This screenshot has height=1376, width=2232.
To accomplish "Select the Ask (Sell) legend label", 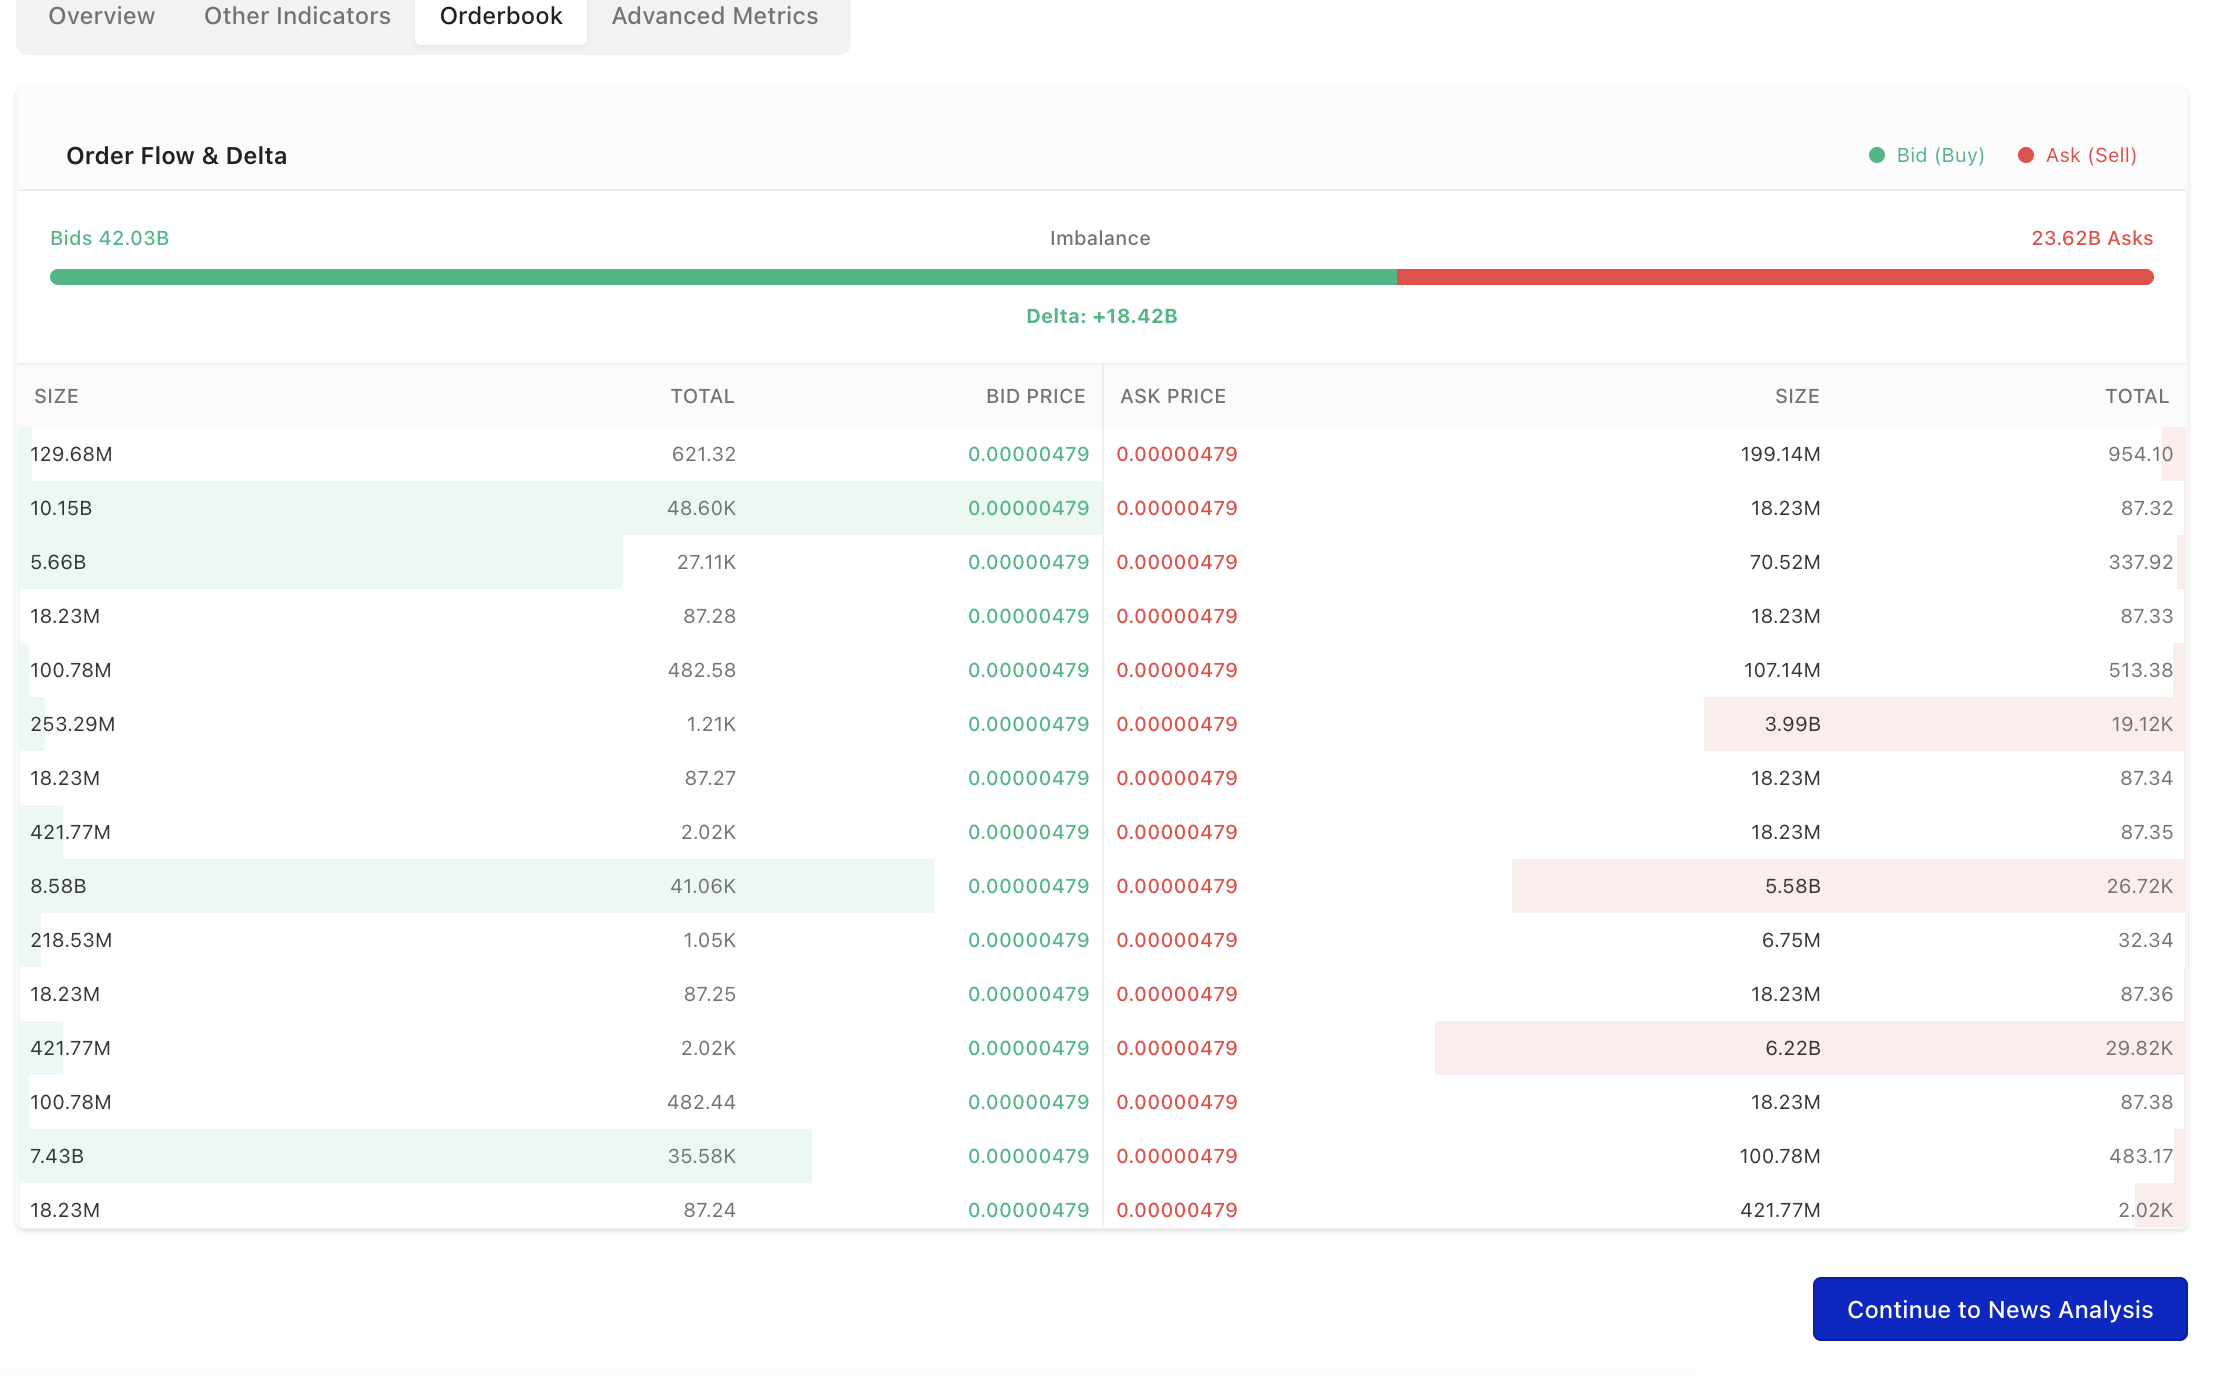I will pos(2089,155).
